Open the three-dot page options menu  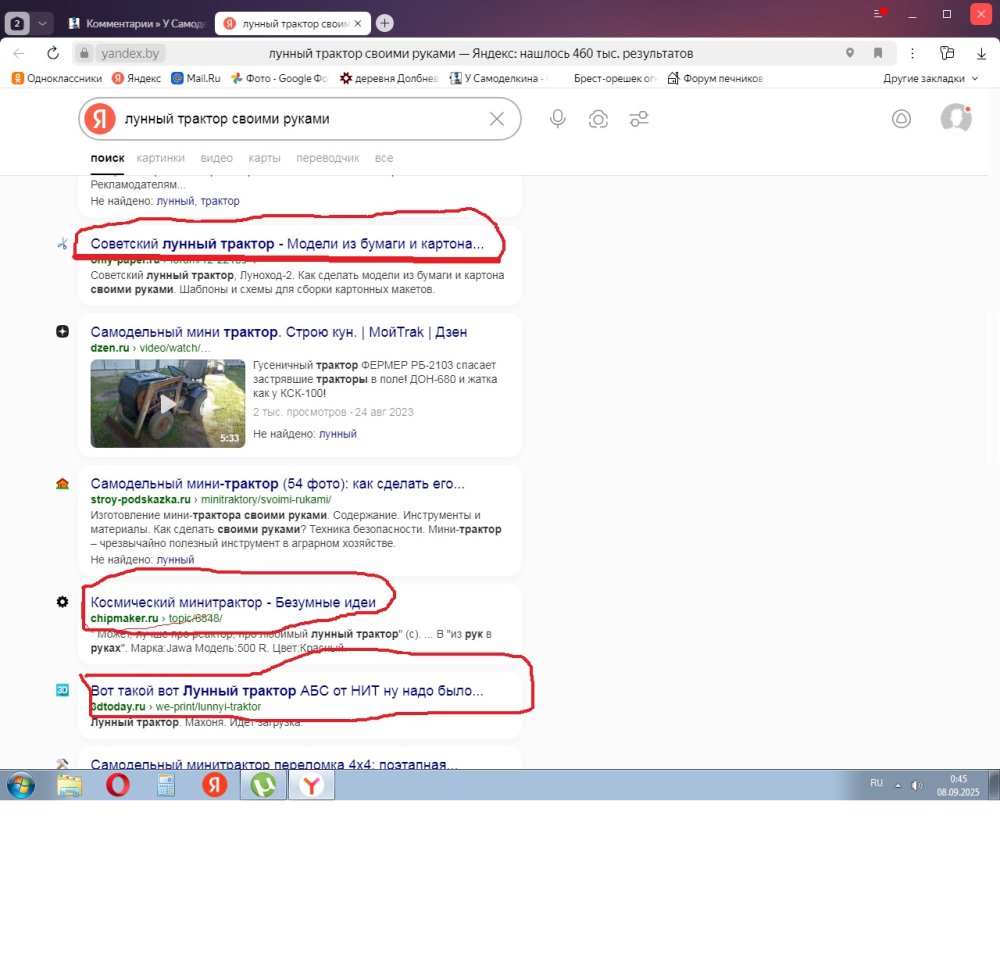pos(913,54)
